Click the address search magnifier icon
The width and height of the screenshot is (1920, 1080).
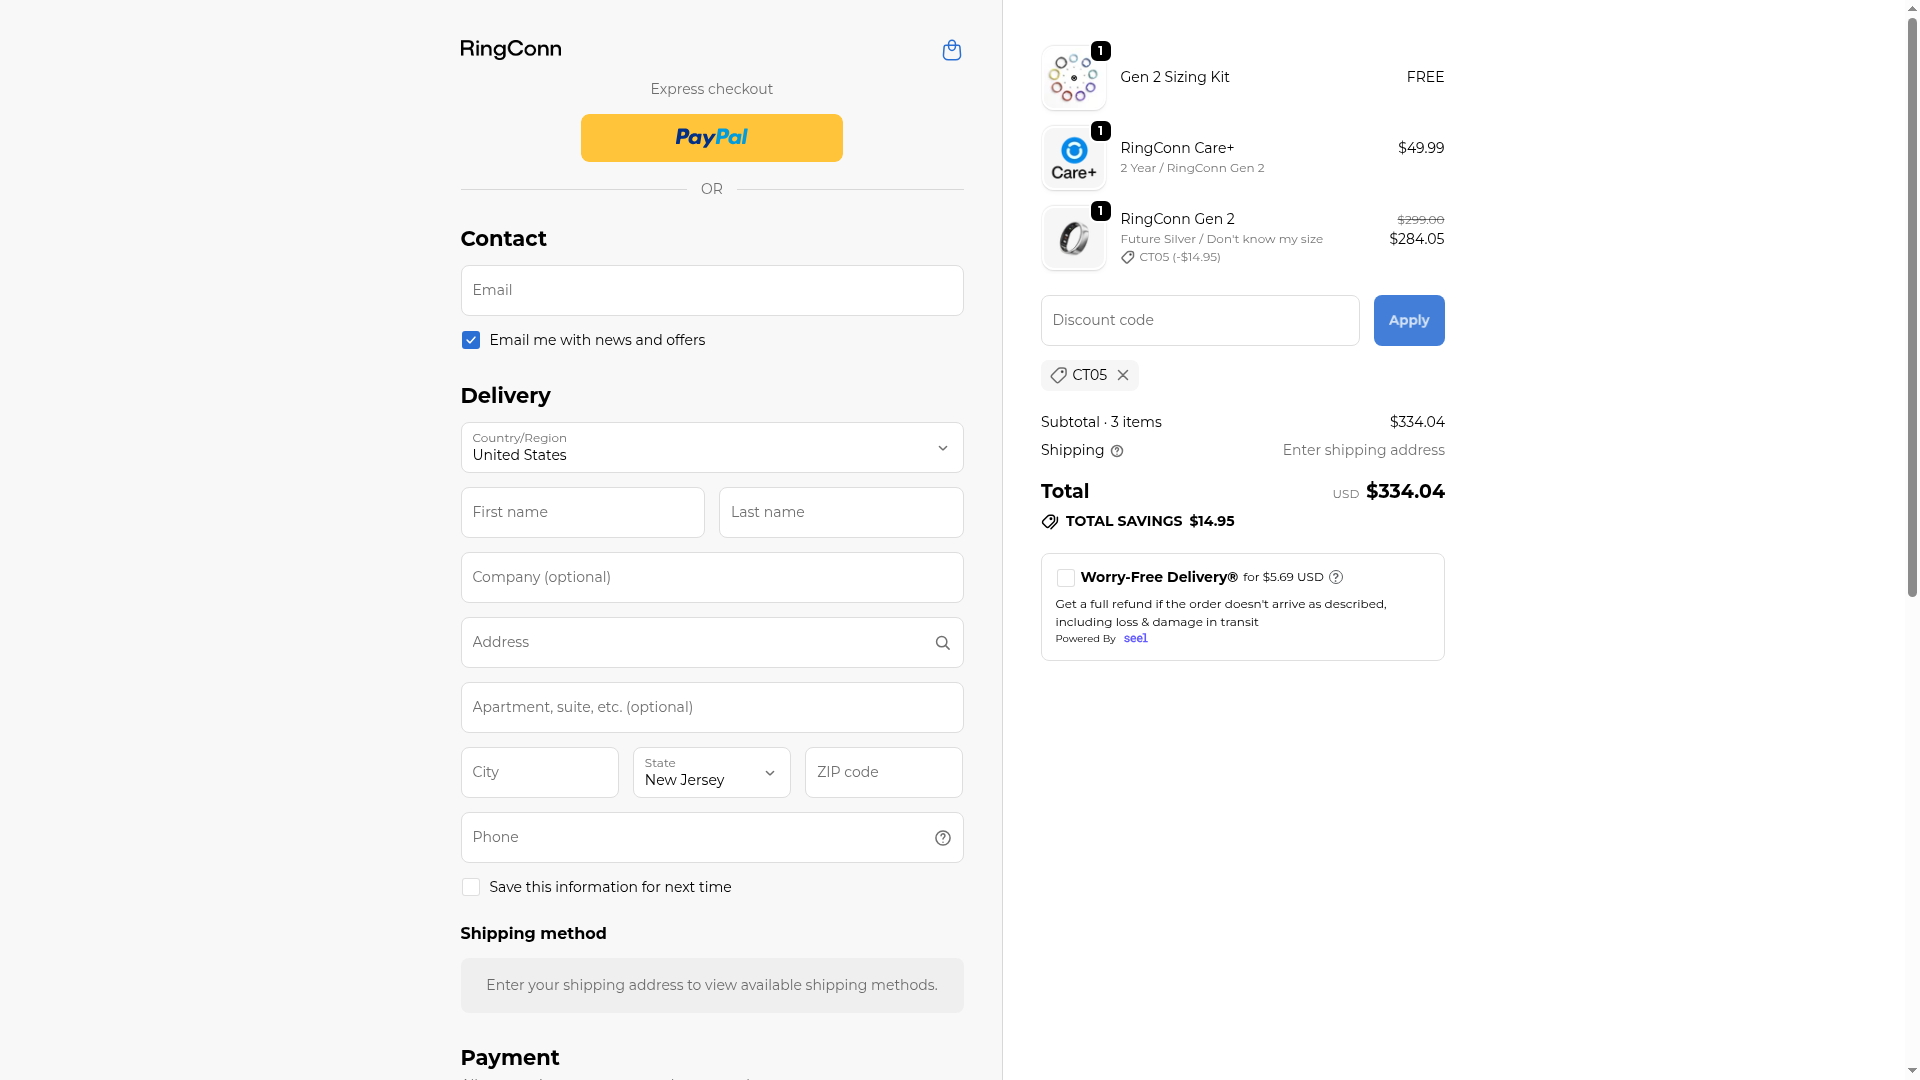click(942, 643)
